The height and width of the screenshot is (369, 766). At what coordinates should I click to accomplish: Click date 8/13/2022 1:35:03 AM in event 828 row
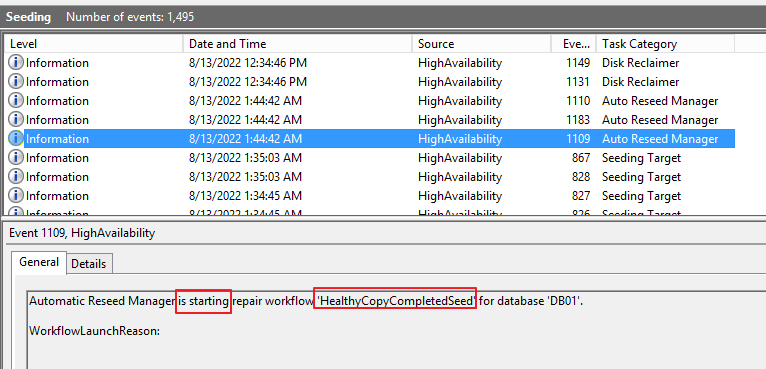245,177
